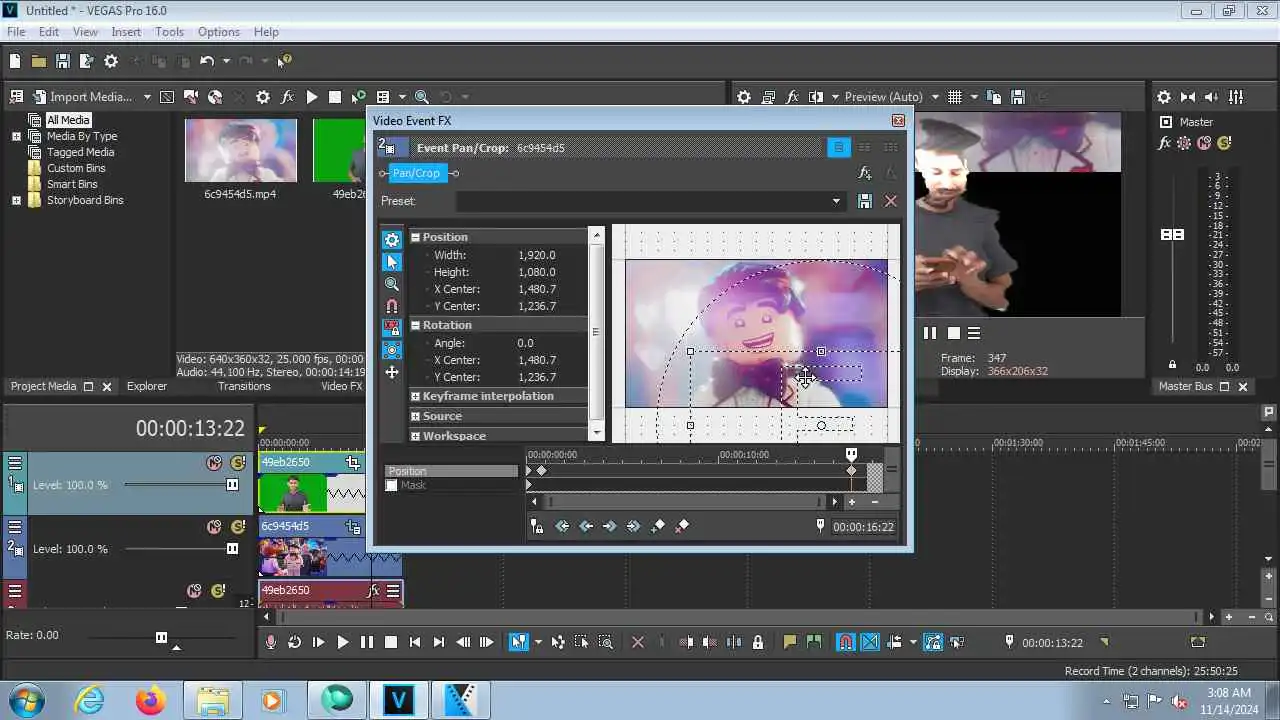Save the project with floppy icon
1280x720 pixels.
pyautogui.click(x=62, y=61)
